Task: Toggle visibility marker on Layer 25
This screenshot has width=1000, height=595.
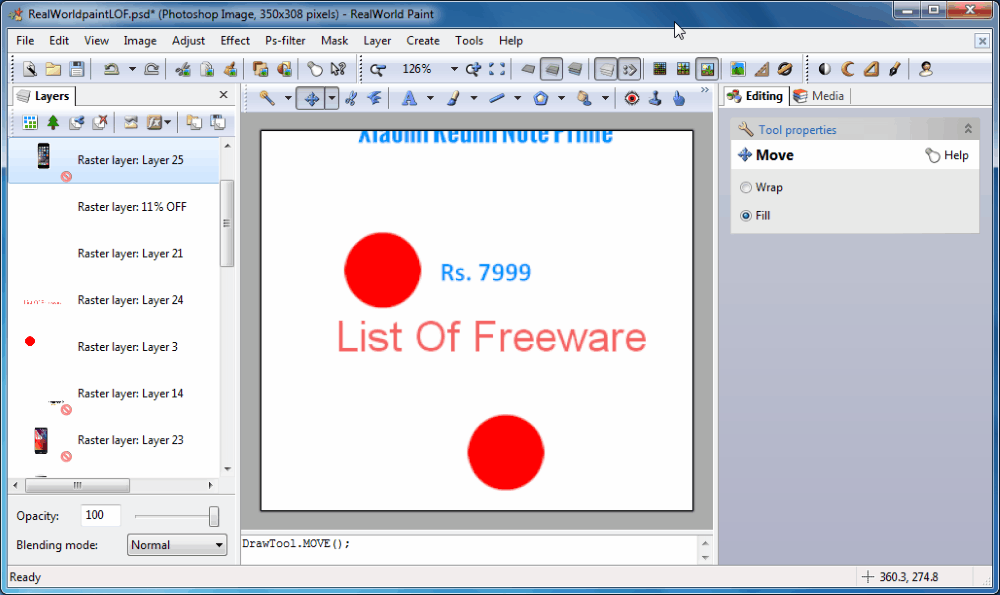Action: (x=66, y=177)
